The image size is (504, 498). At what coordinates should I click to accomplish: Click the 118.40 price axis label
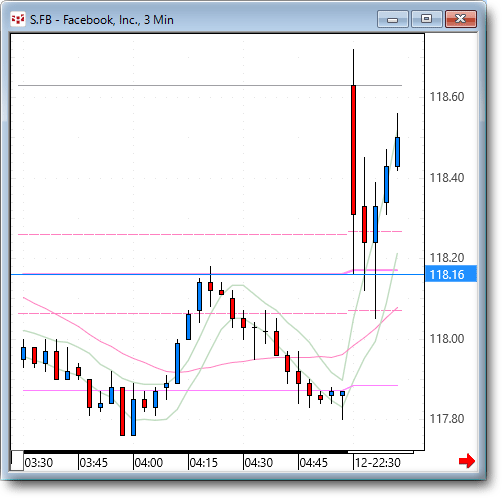click(x=447, y=177)
